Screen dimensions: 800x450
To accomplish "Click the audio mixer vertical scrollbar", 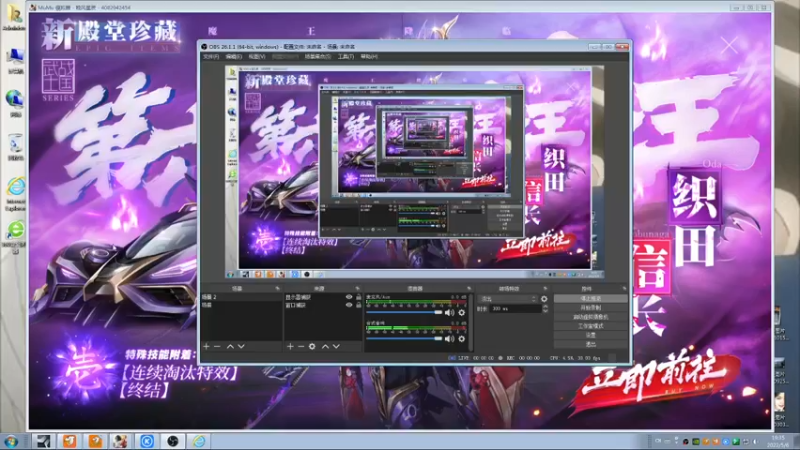I will (470, 321).
